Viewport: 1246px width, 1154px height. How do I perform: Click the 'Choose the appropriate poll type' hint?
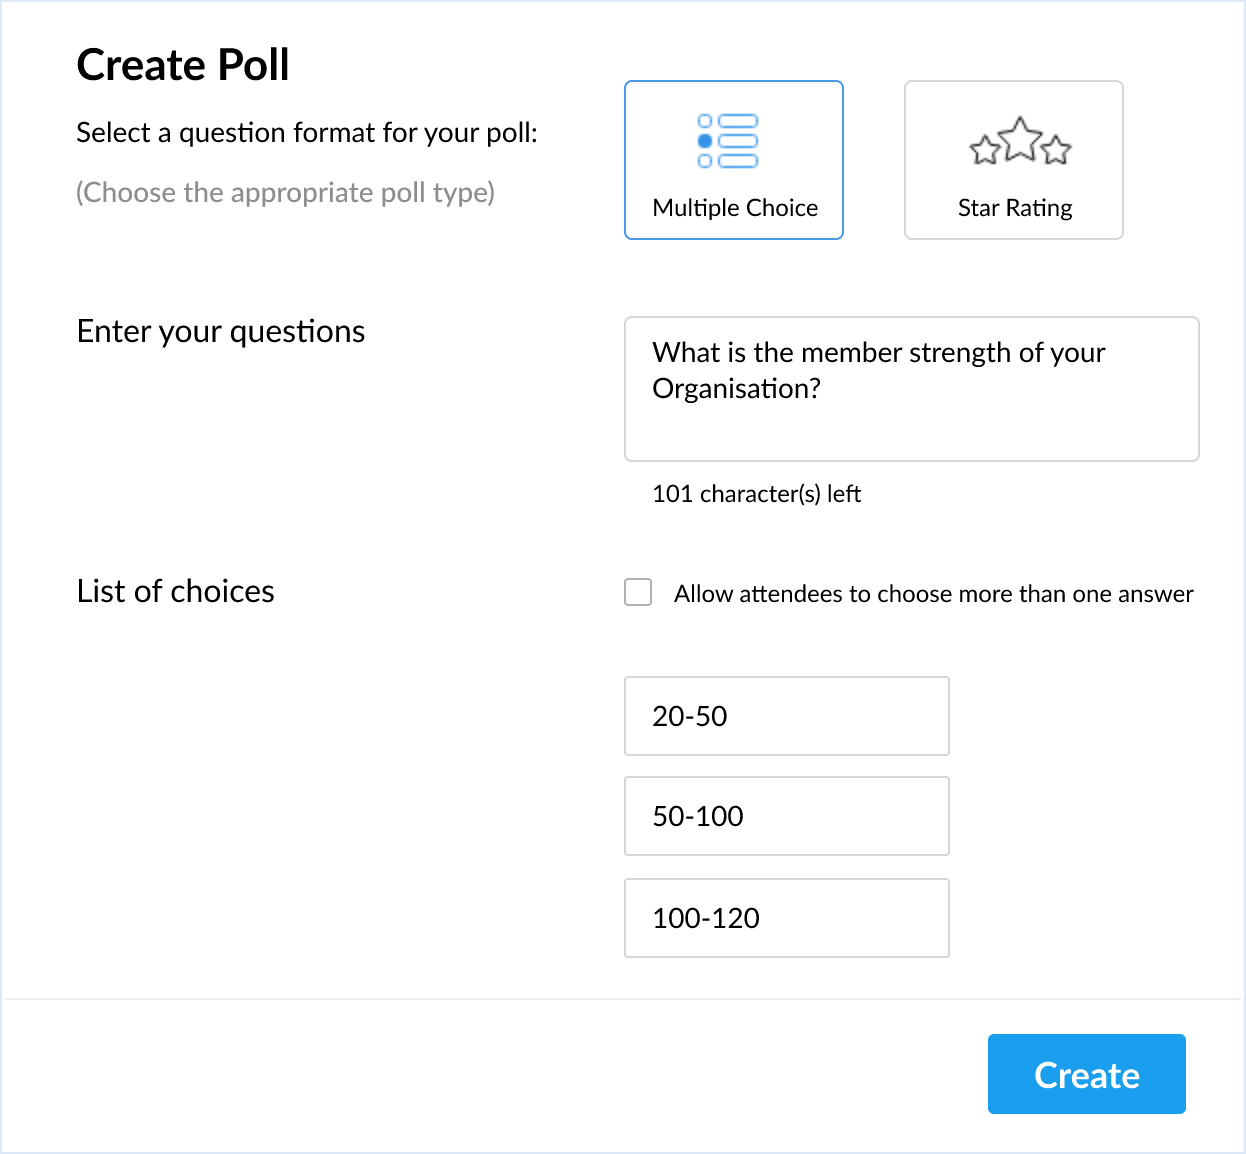286,192
